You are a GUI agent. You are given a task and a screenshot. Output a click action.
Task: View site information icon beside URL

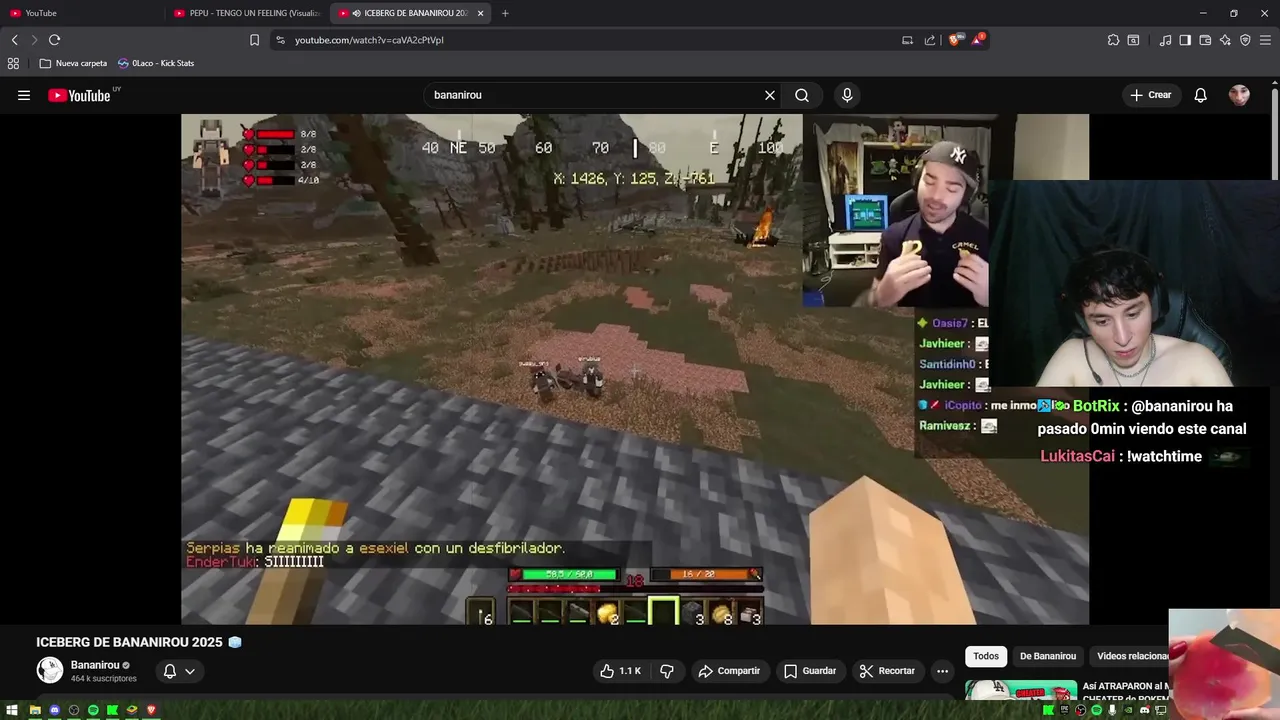[x=280, y=40]
